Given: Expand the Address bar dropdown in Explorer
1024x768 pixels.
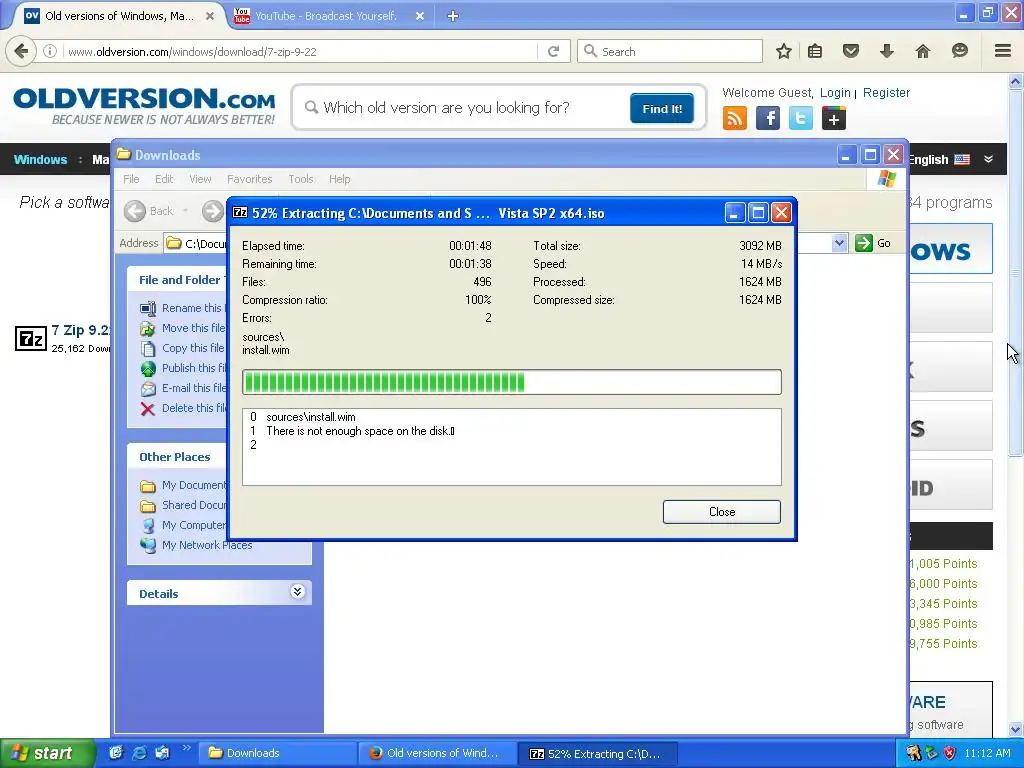Looking at the screenshot, I should click(x=839, y=243).
